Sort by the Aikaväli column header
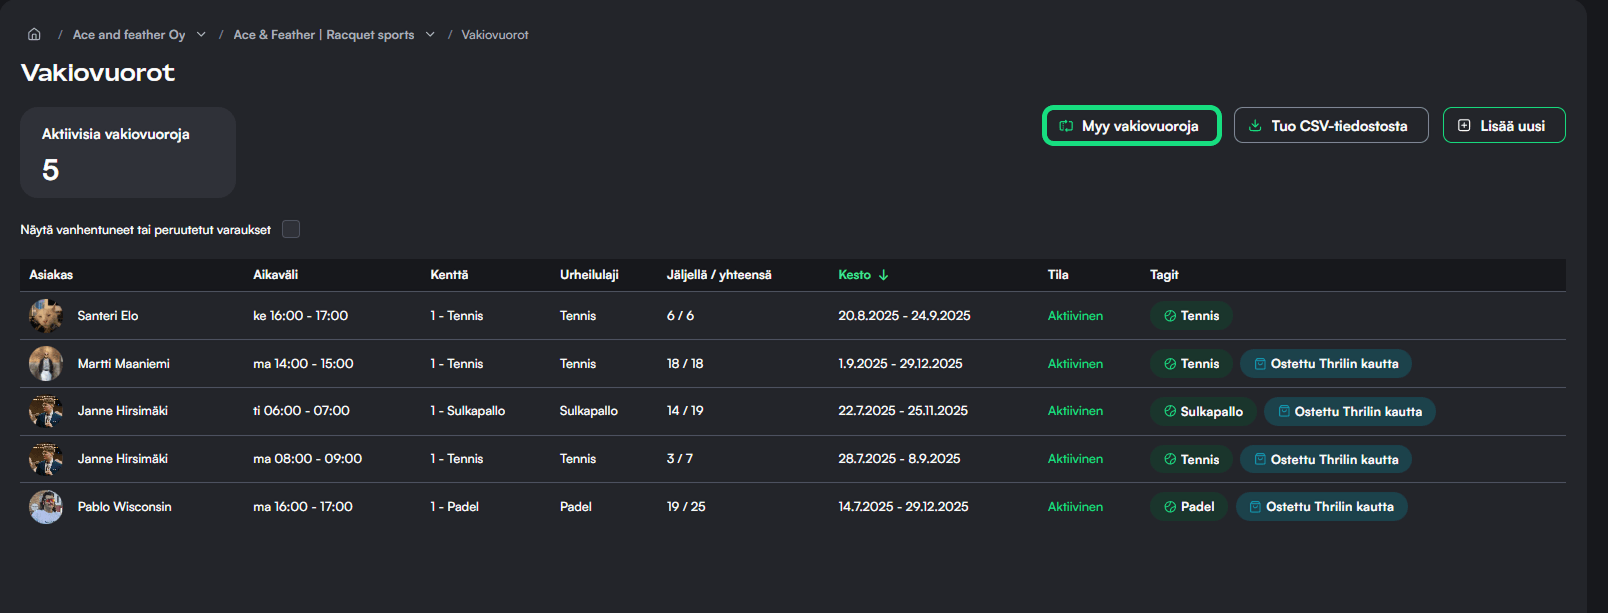 point(275,275)
